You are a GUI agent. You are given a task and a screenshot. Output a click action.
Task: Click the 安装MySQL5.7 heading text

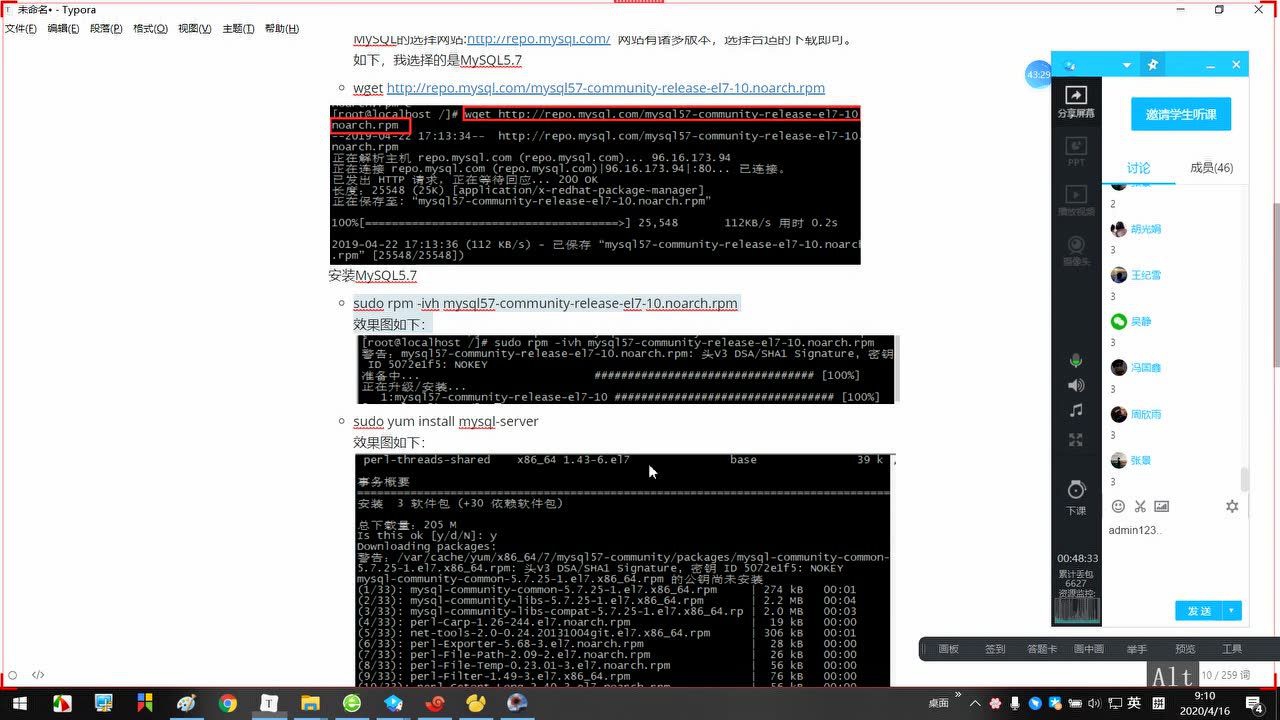pyautogui.click(x=372, y=275)
